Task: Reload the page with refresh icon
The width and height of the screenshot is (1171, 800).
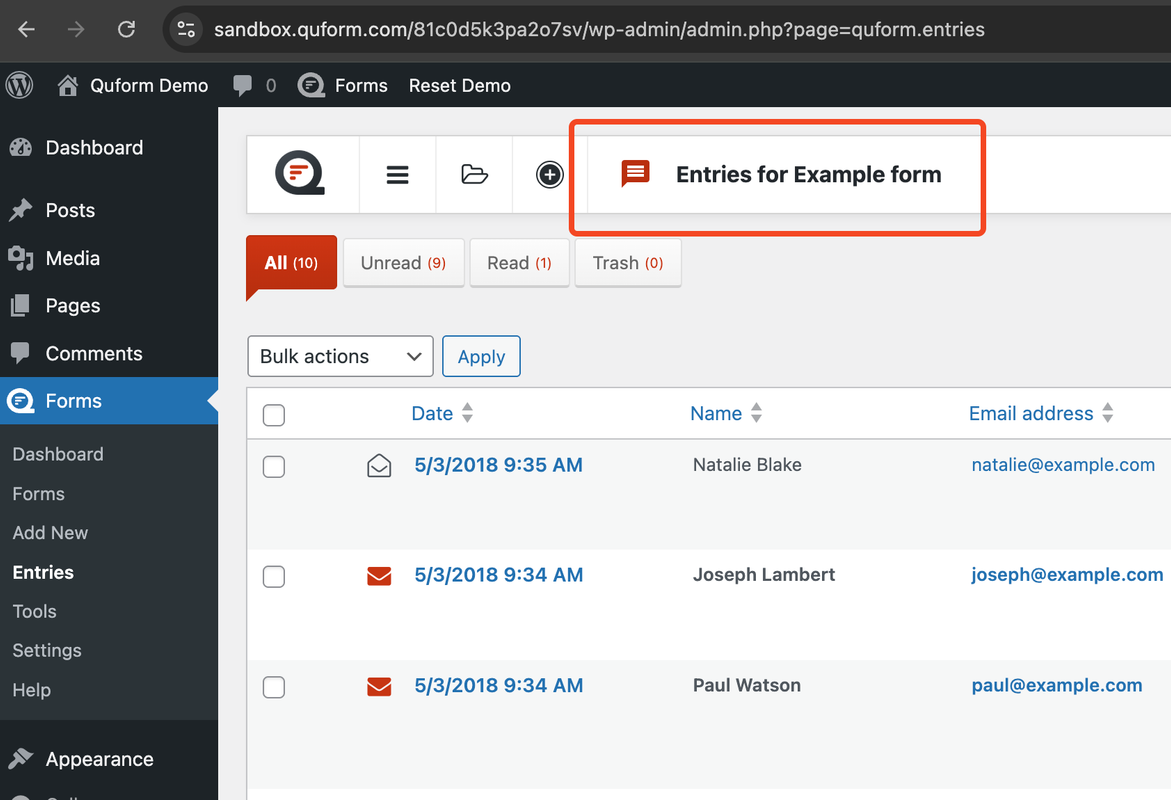Action: click(x=126, y=29)
